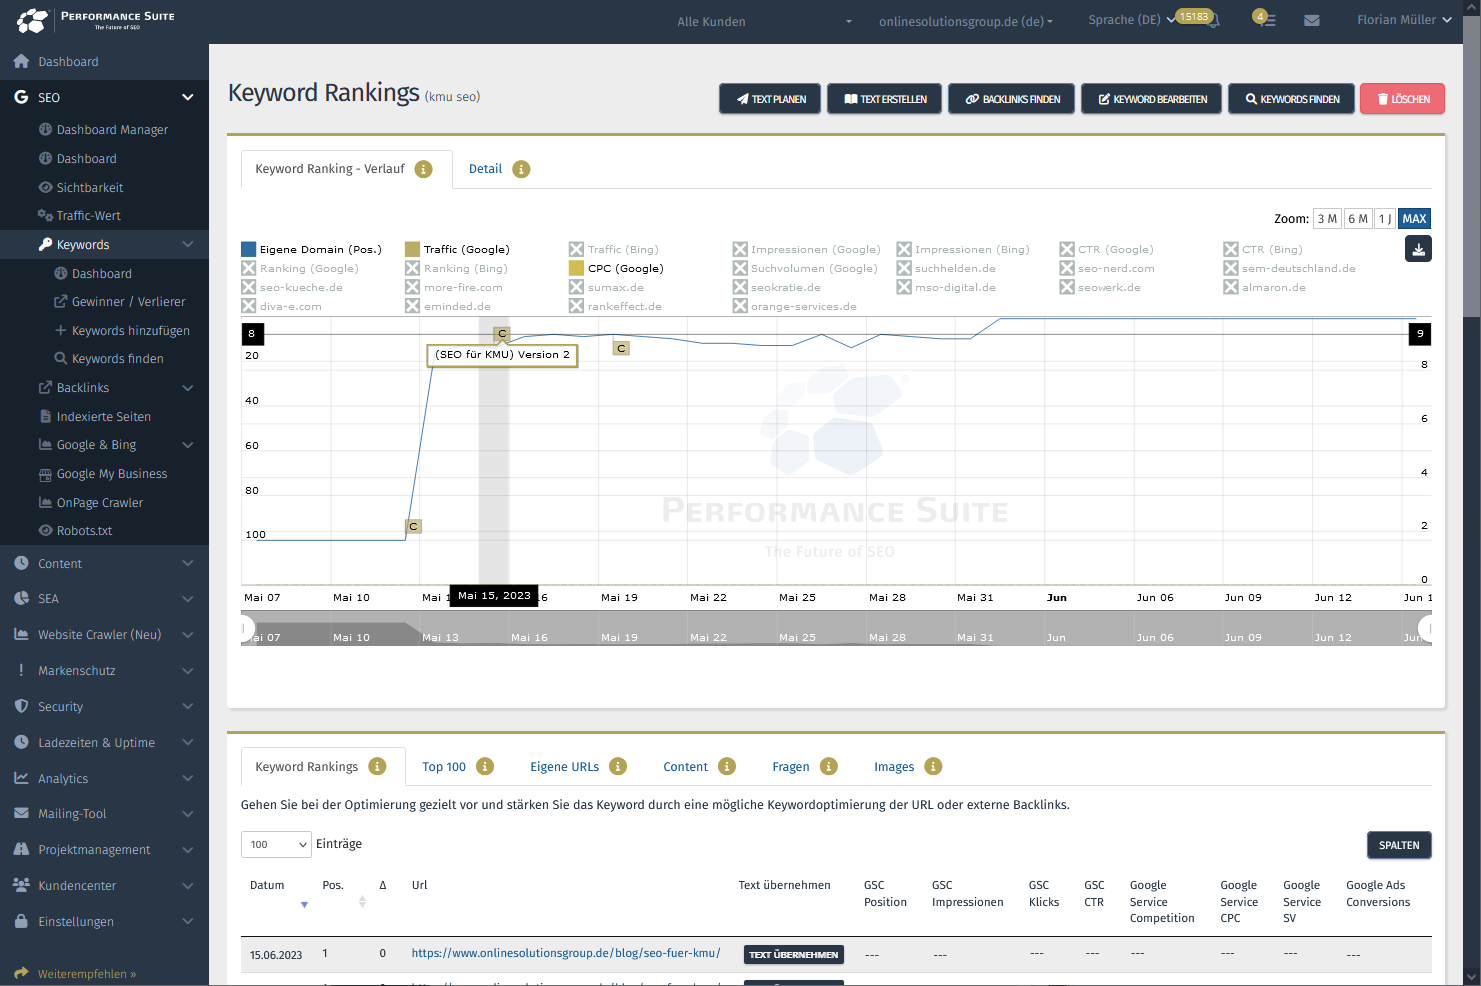Image resolution: width=1481 pixels, height=986 pixels.
Task: Switch to the Eigene URLs tab
Action: [x=564, y=767]
